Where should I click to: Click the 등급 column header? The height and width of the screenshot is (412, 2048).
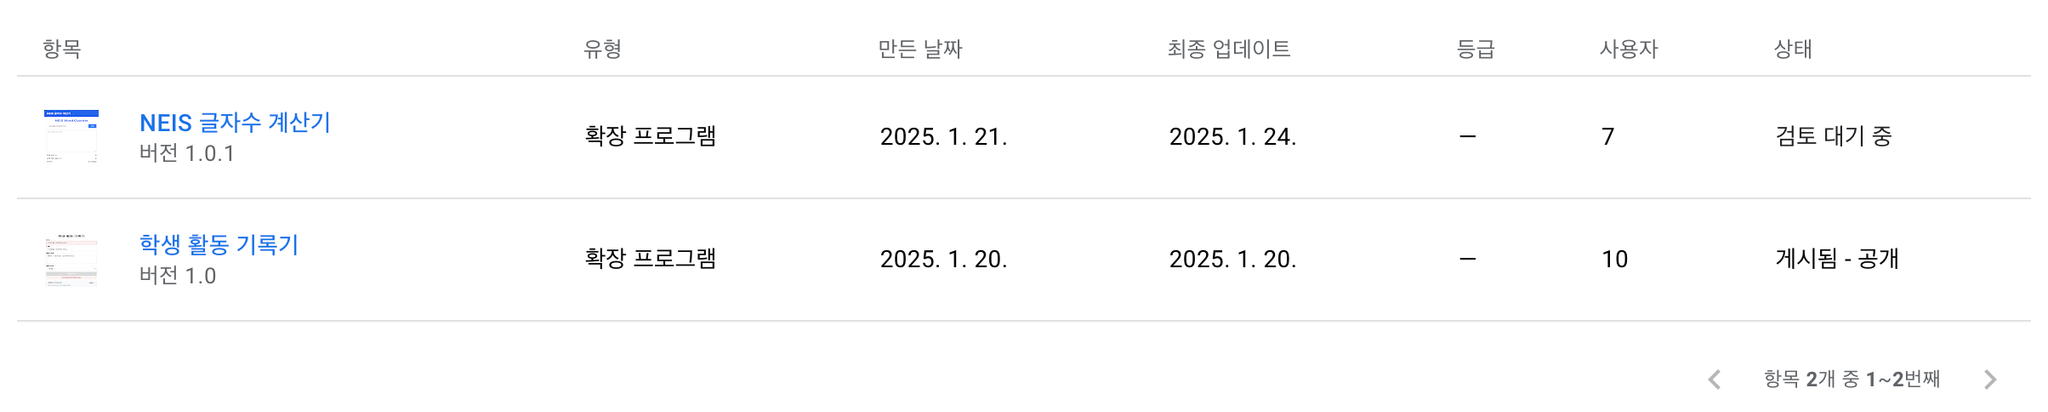(x=1476, y=49)
